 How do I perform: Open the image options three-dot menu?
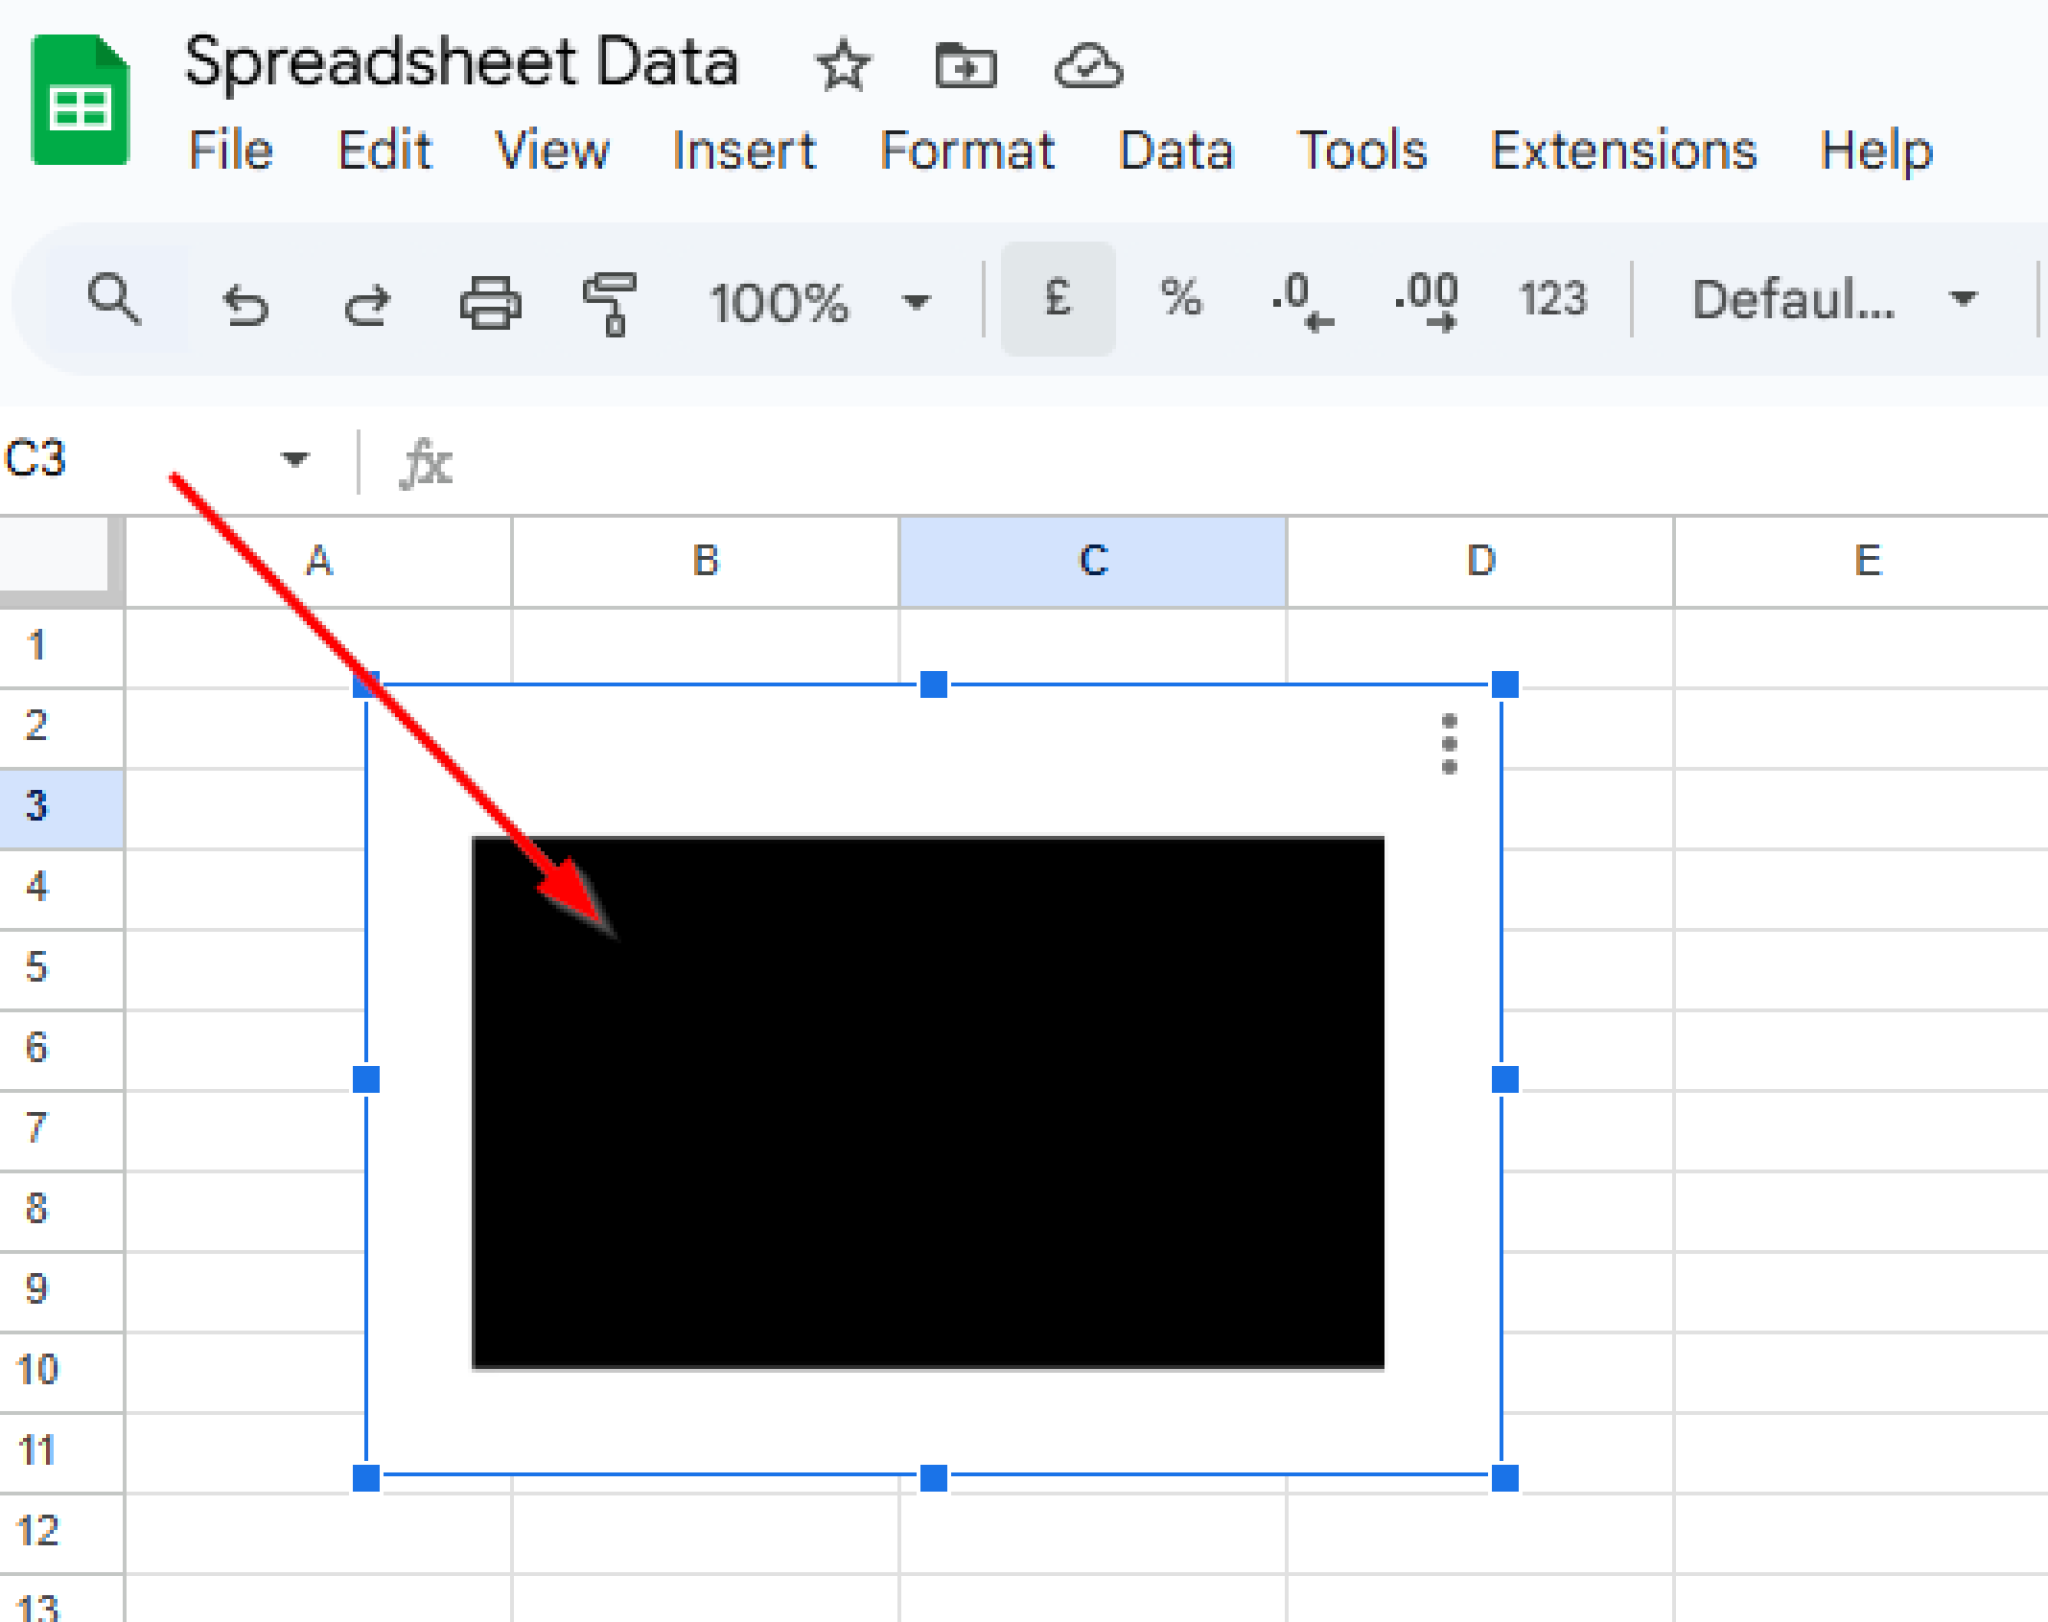tap(1449, 744)
